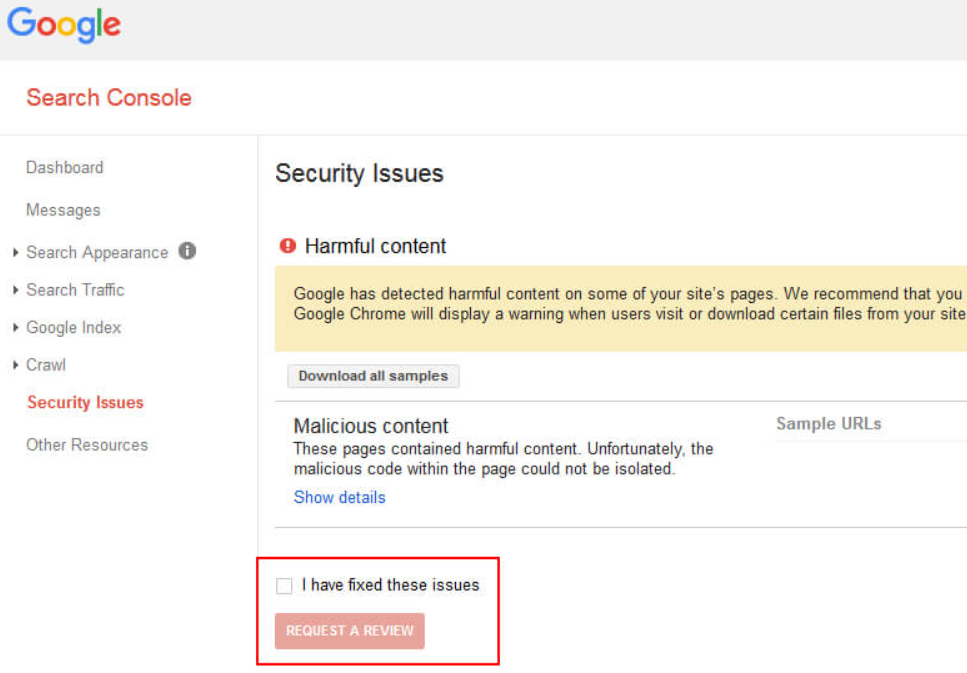
Task: Select Security Issues in the sidebar
Action: 85,402
